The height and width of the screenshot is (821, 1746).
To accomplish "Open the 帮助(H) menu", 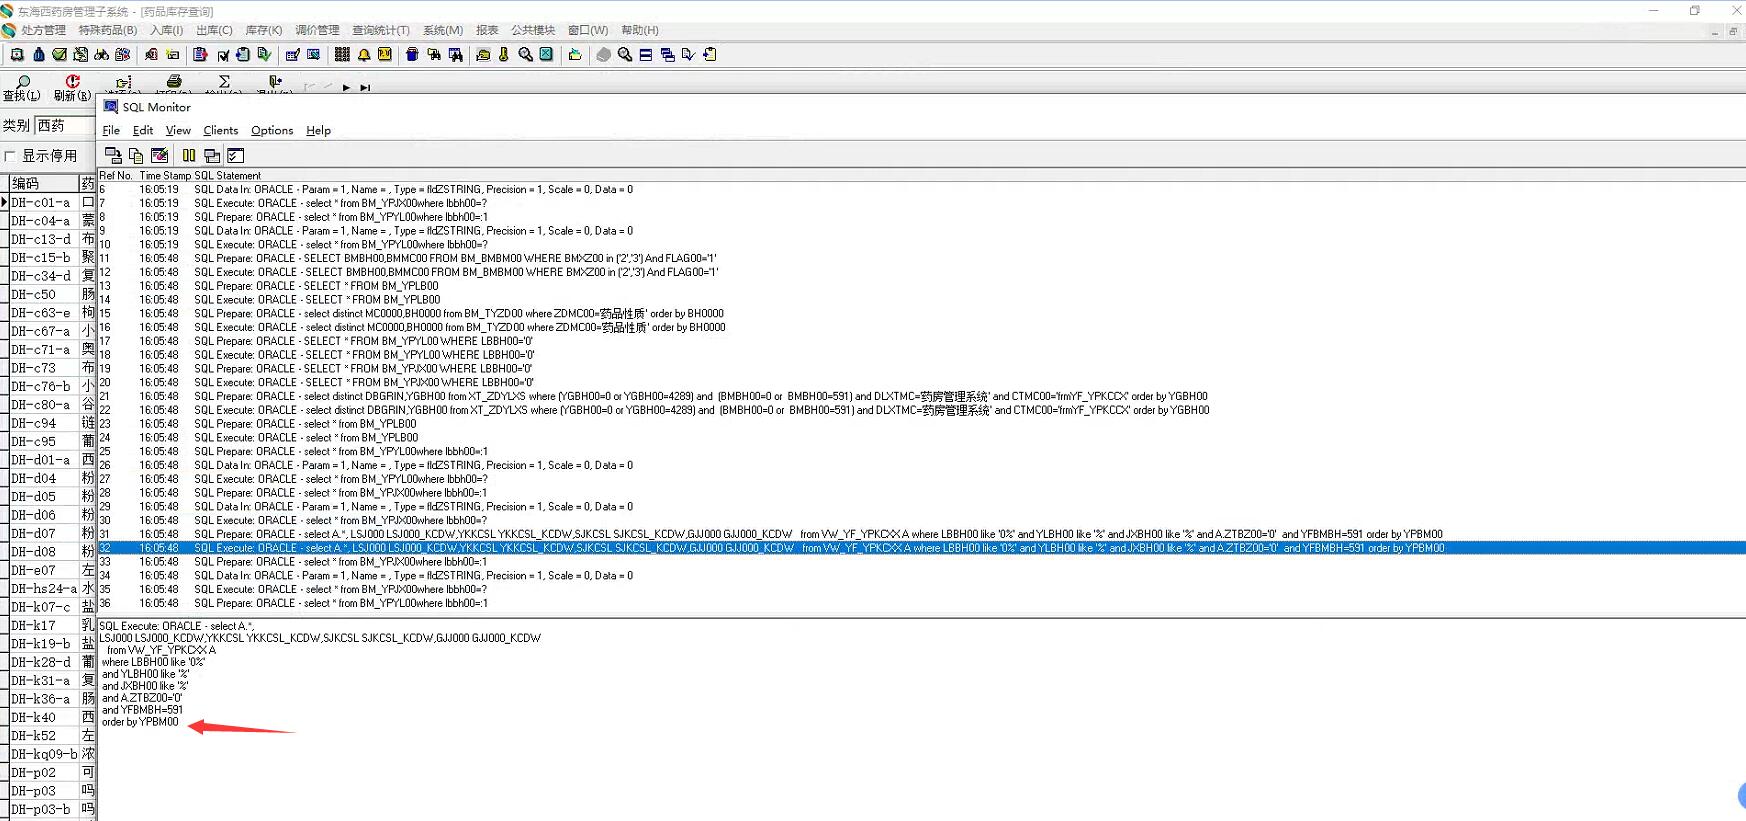I will 640,30.
